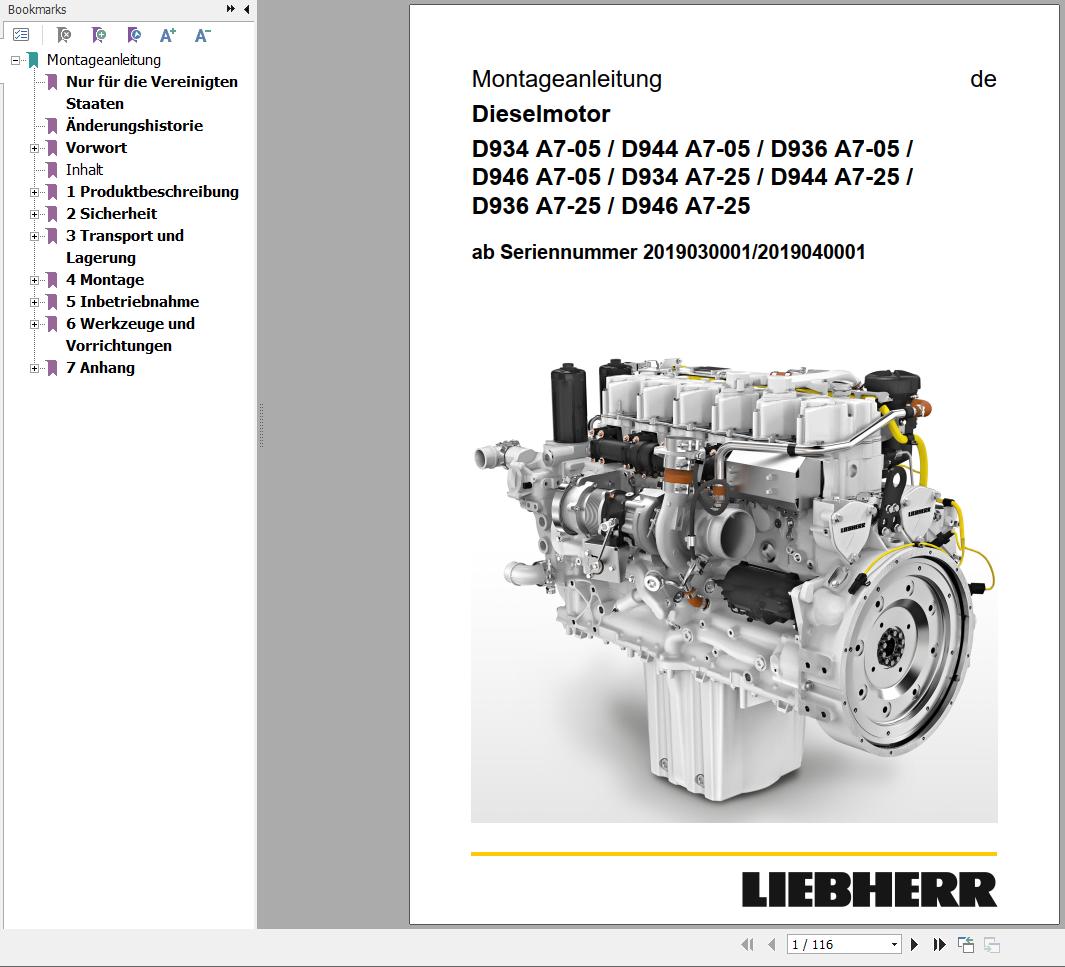Go to the previous page
Image resolution: width=1065 pixels, height=967 pixels.
[x=772, y=944]
